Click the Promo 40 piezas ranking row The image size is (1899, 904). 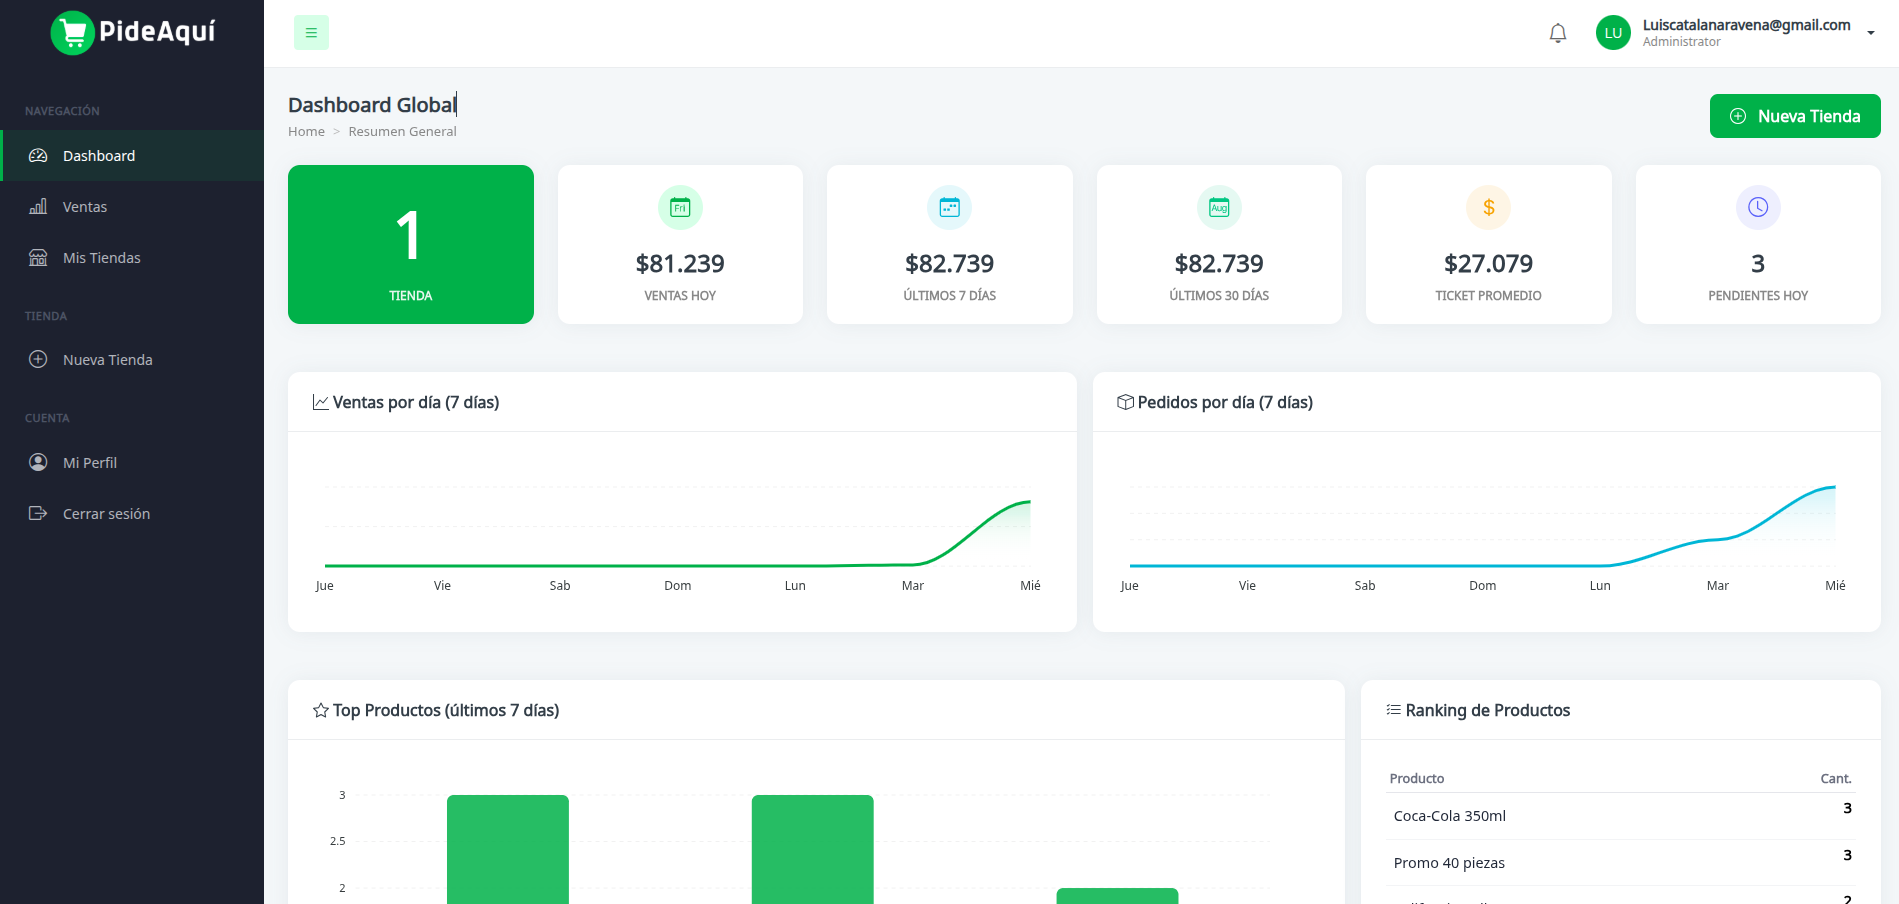pos(1621,863)
